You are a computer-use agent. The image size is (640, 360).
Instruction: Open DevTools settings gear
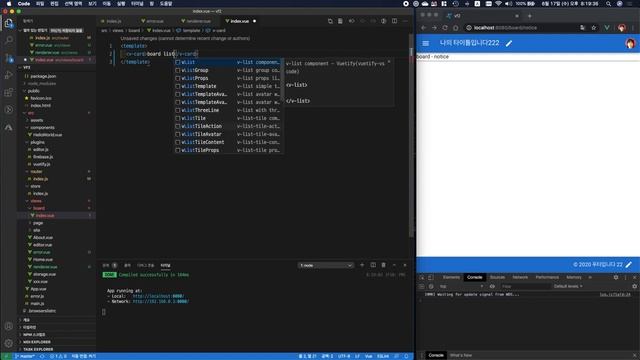click(x=616, y=277)
